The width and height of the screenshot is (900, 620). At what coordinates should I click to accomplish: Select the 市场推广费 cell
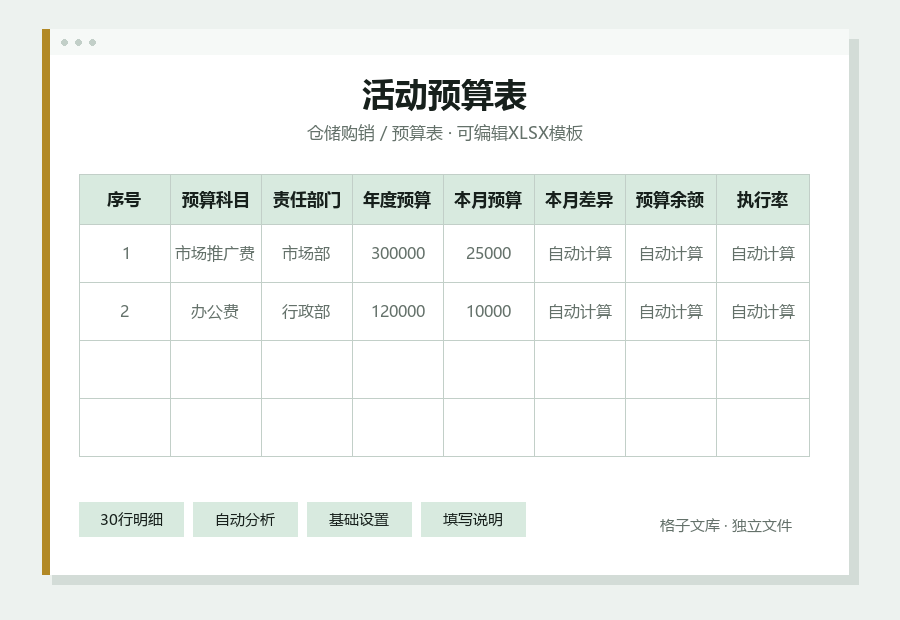216,253
